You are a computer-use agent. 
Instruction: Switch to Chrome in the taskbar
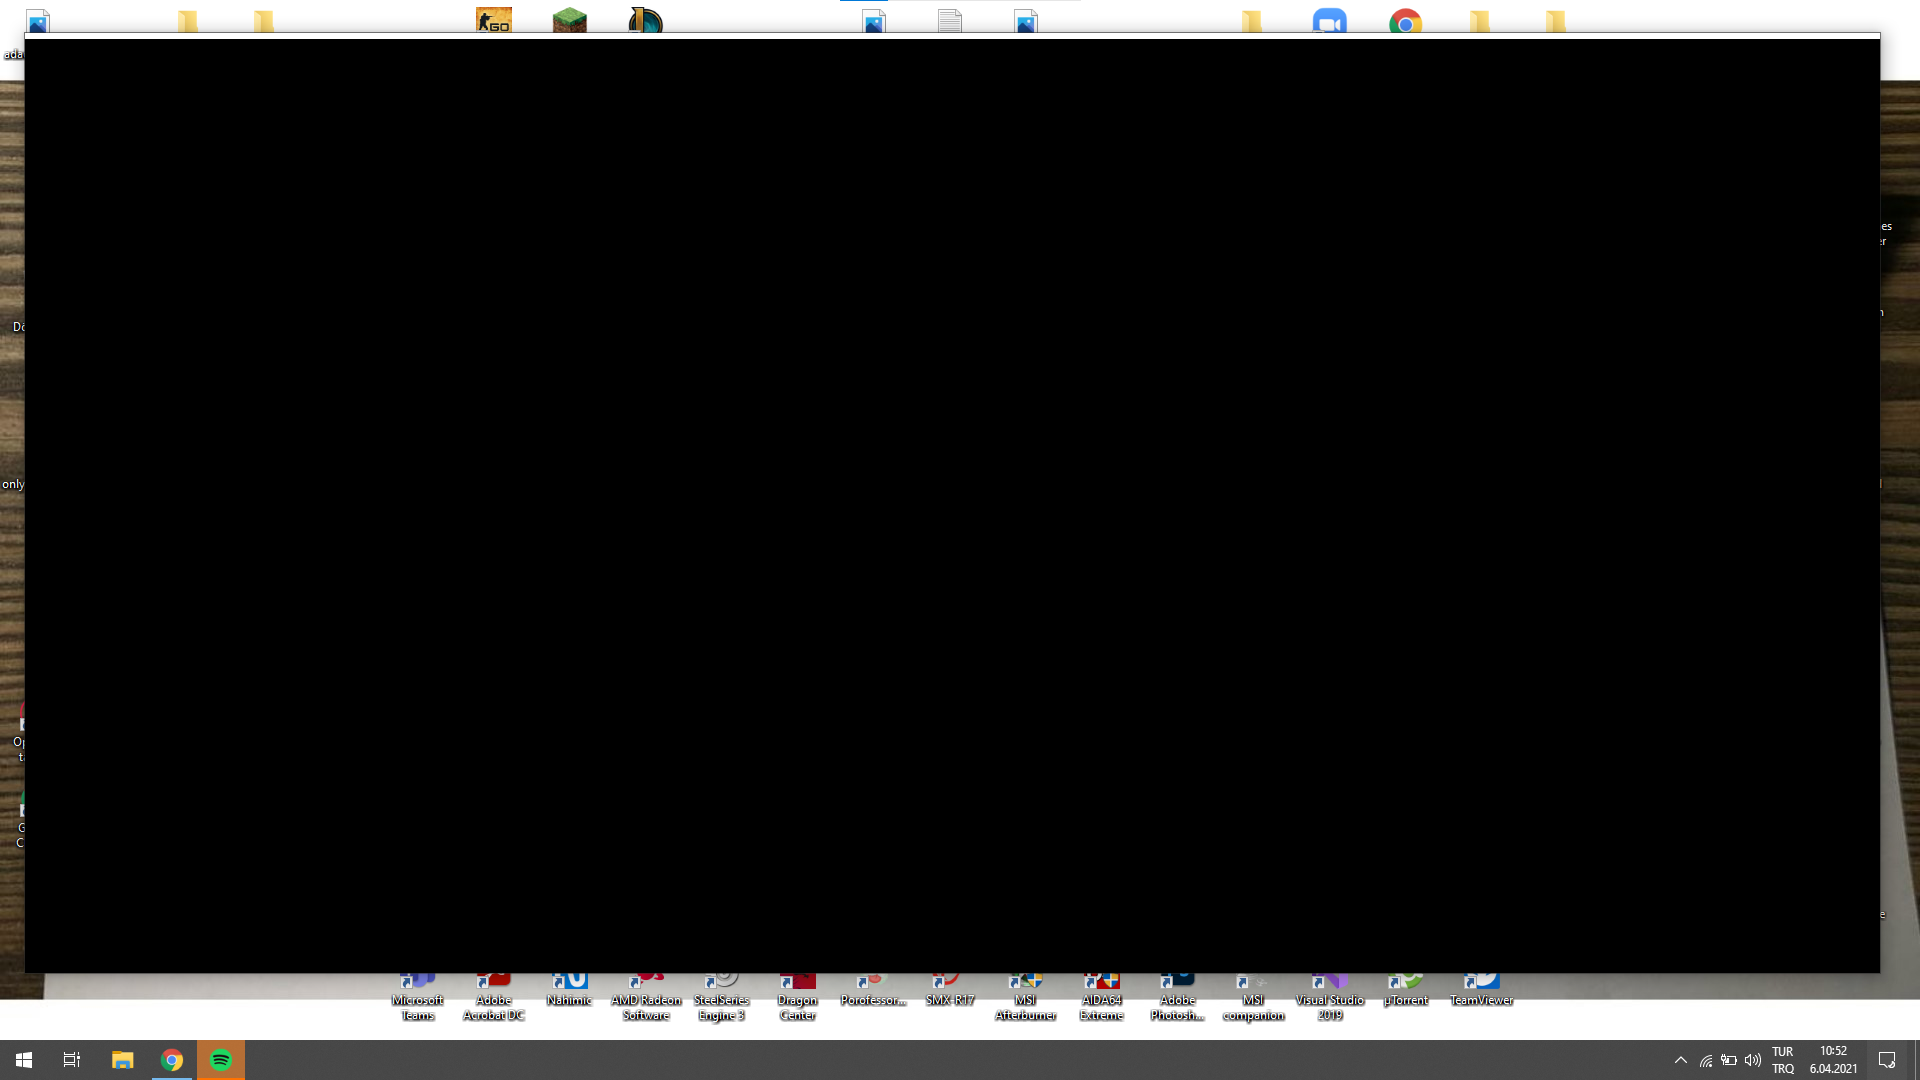(x=172, y=1060)
